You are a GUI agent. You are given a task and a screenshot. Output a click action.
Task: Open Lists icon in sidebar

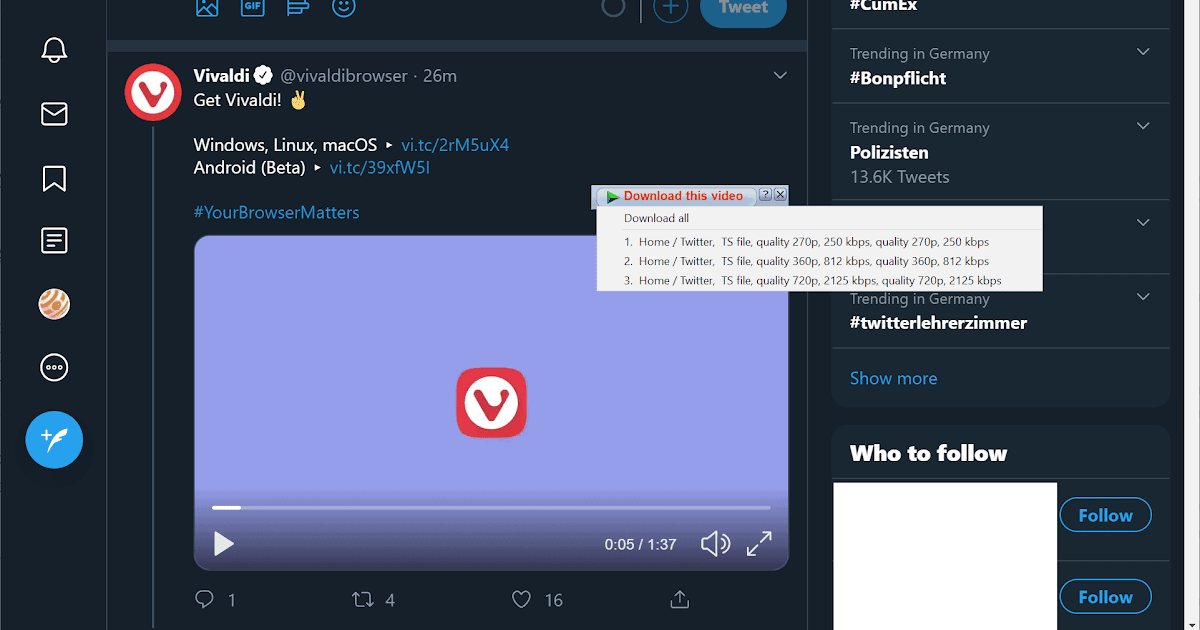click(54, 241)
